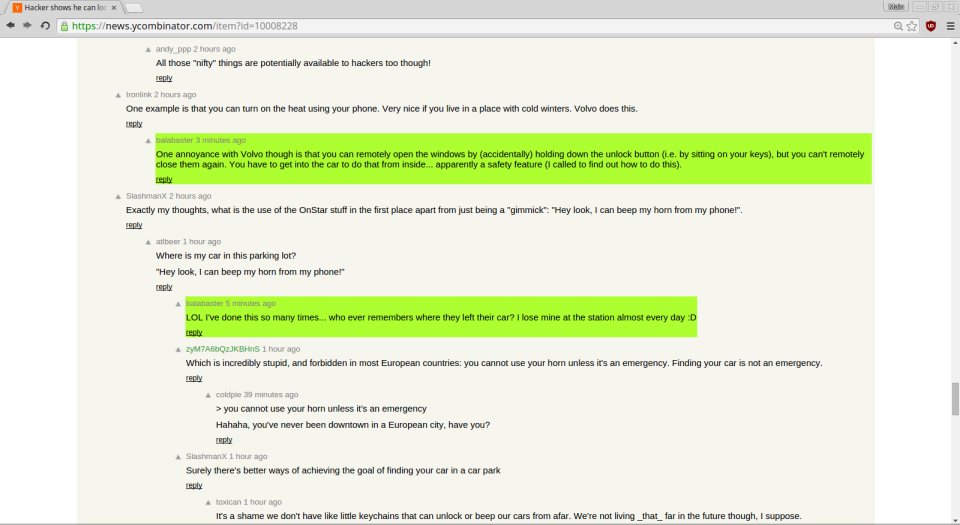
Task: Reply to SlashmanX's car park comment
Action: (193, 485)
